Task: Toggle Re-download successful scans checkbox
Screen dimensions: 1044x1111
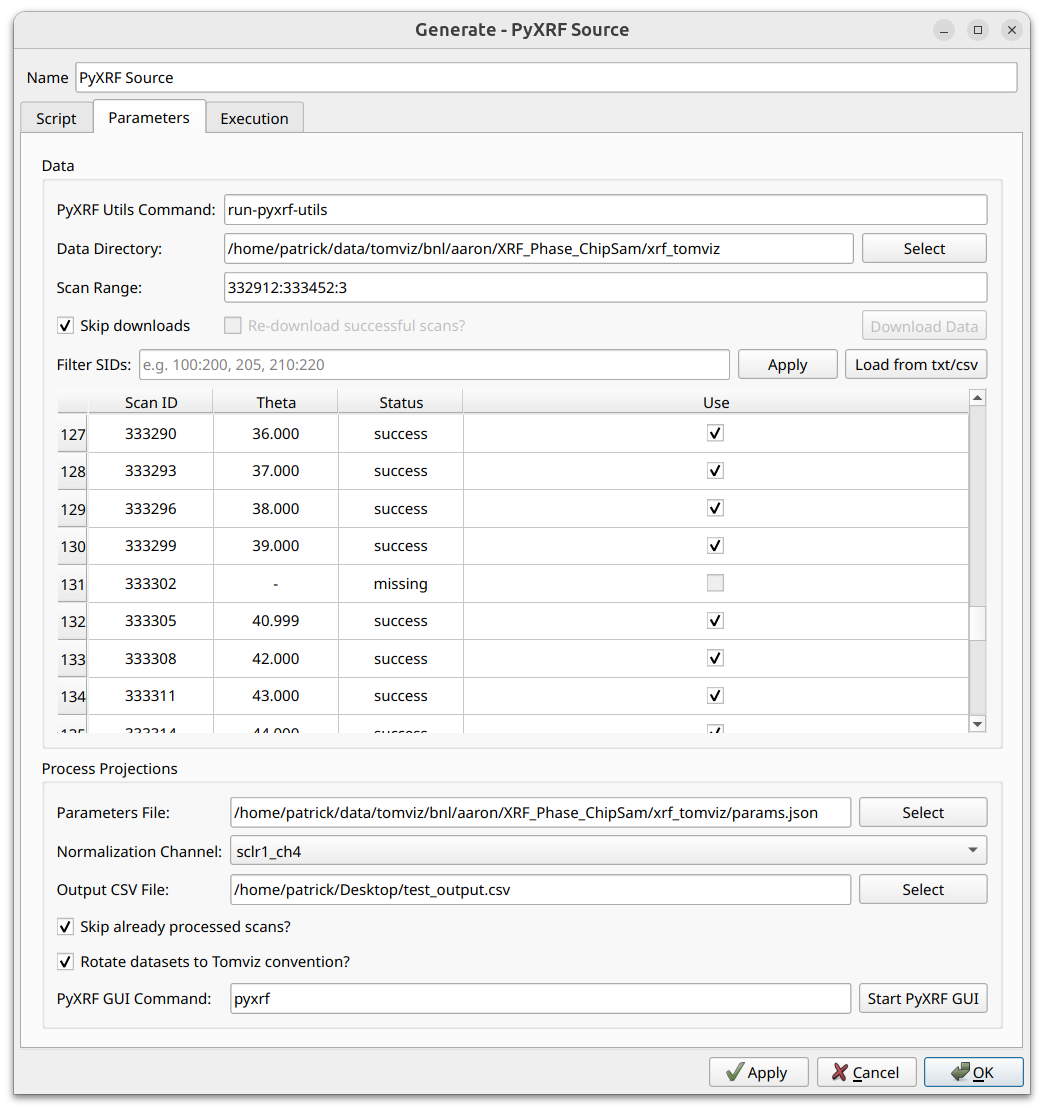Action: tap(232, 326)
